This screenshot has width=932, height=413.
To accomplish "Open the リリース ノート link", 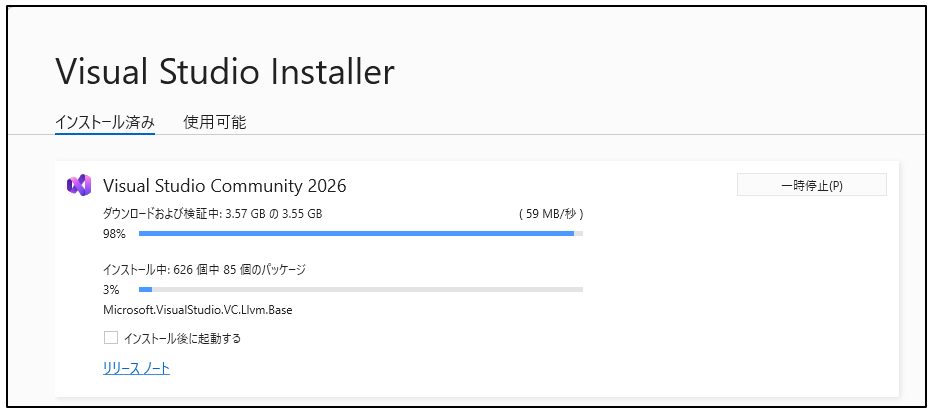I will [x=136, y=368].
